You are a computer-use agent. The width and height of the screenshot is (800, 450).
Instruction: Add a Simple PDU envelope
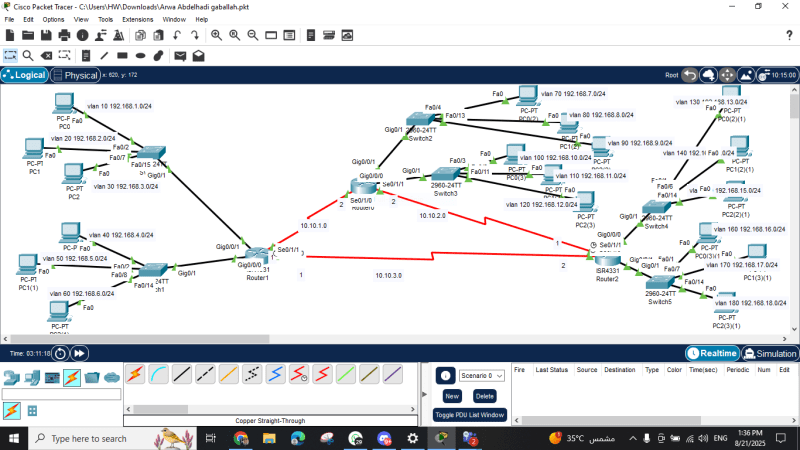tap(180, 56)
